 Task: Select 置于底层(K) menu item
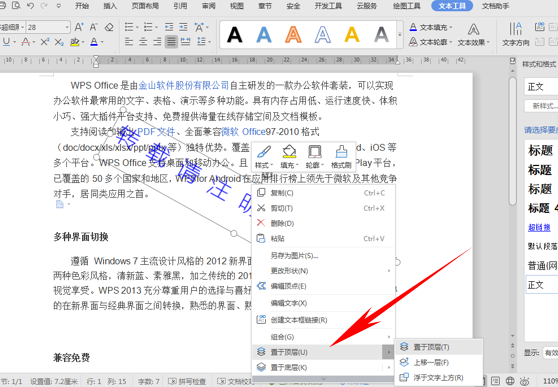pyautogui.click(x=323, y=367)
